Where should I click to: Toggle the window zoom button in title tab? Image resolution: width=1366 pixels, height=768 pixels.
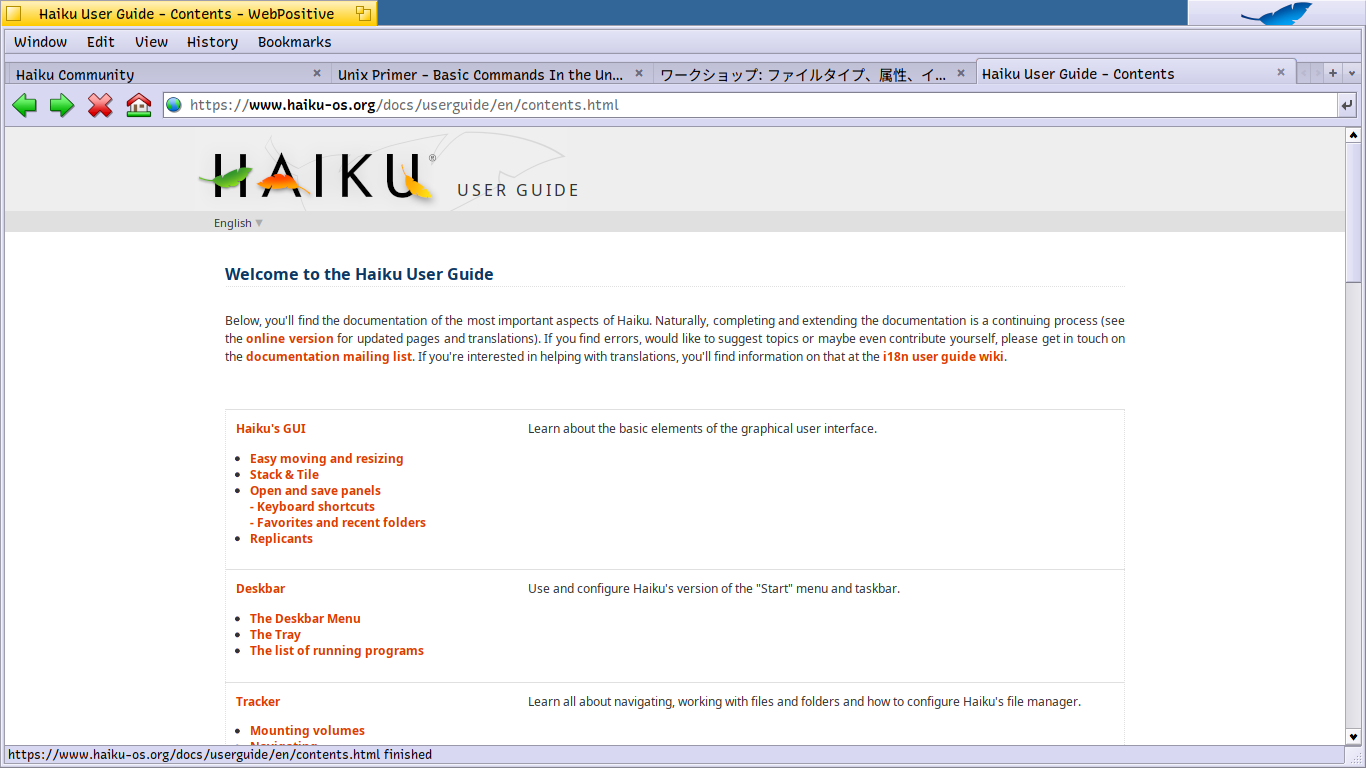tap(363, 14)
